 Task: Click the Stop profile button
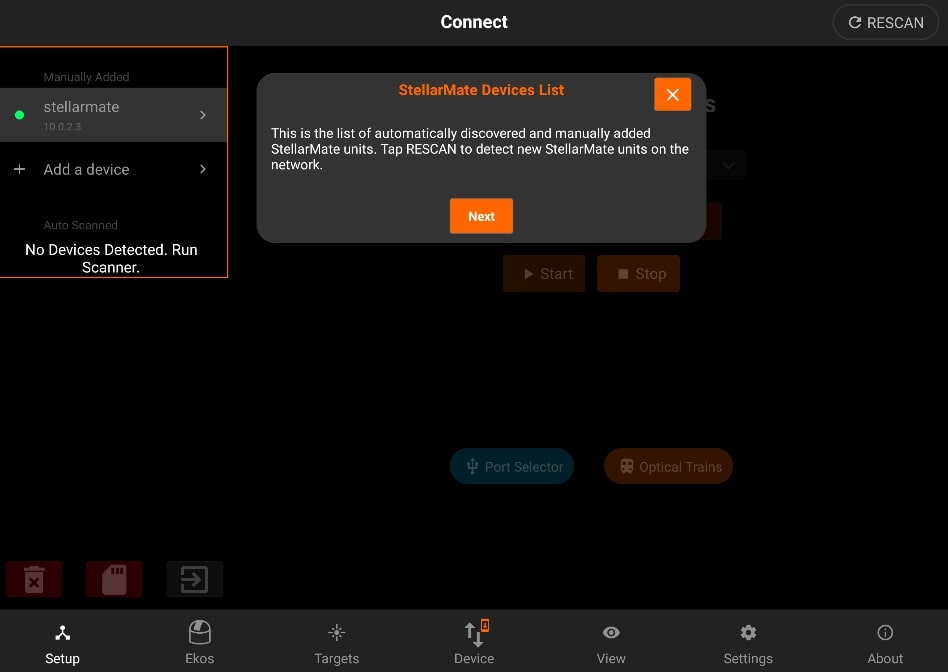tap(638, 273)
